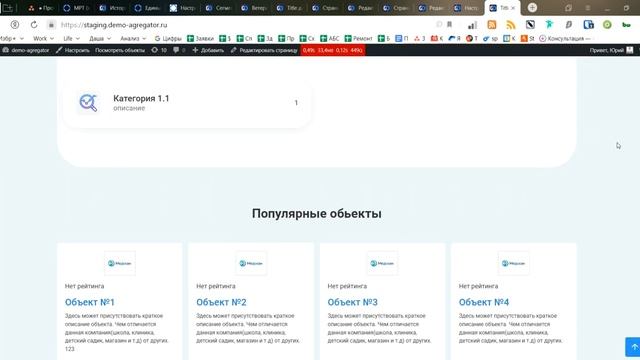Click the blue scroll-to-top arrow button
Viewport: 640px width, 360px height.
click(x=633, y=347)
